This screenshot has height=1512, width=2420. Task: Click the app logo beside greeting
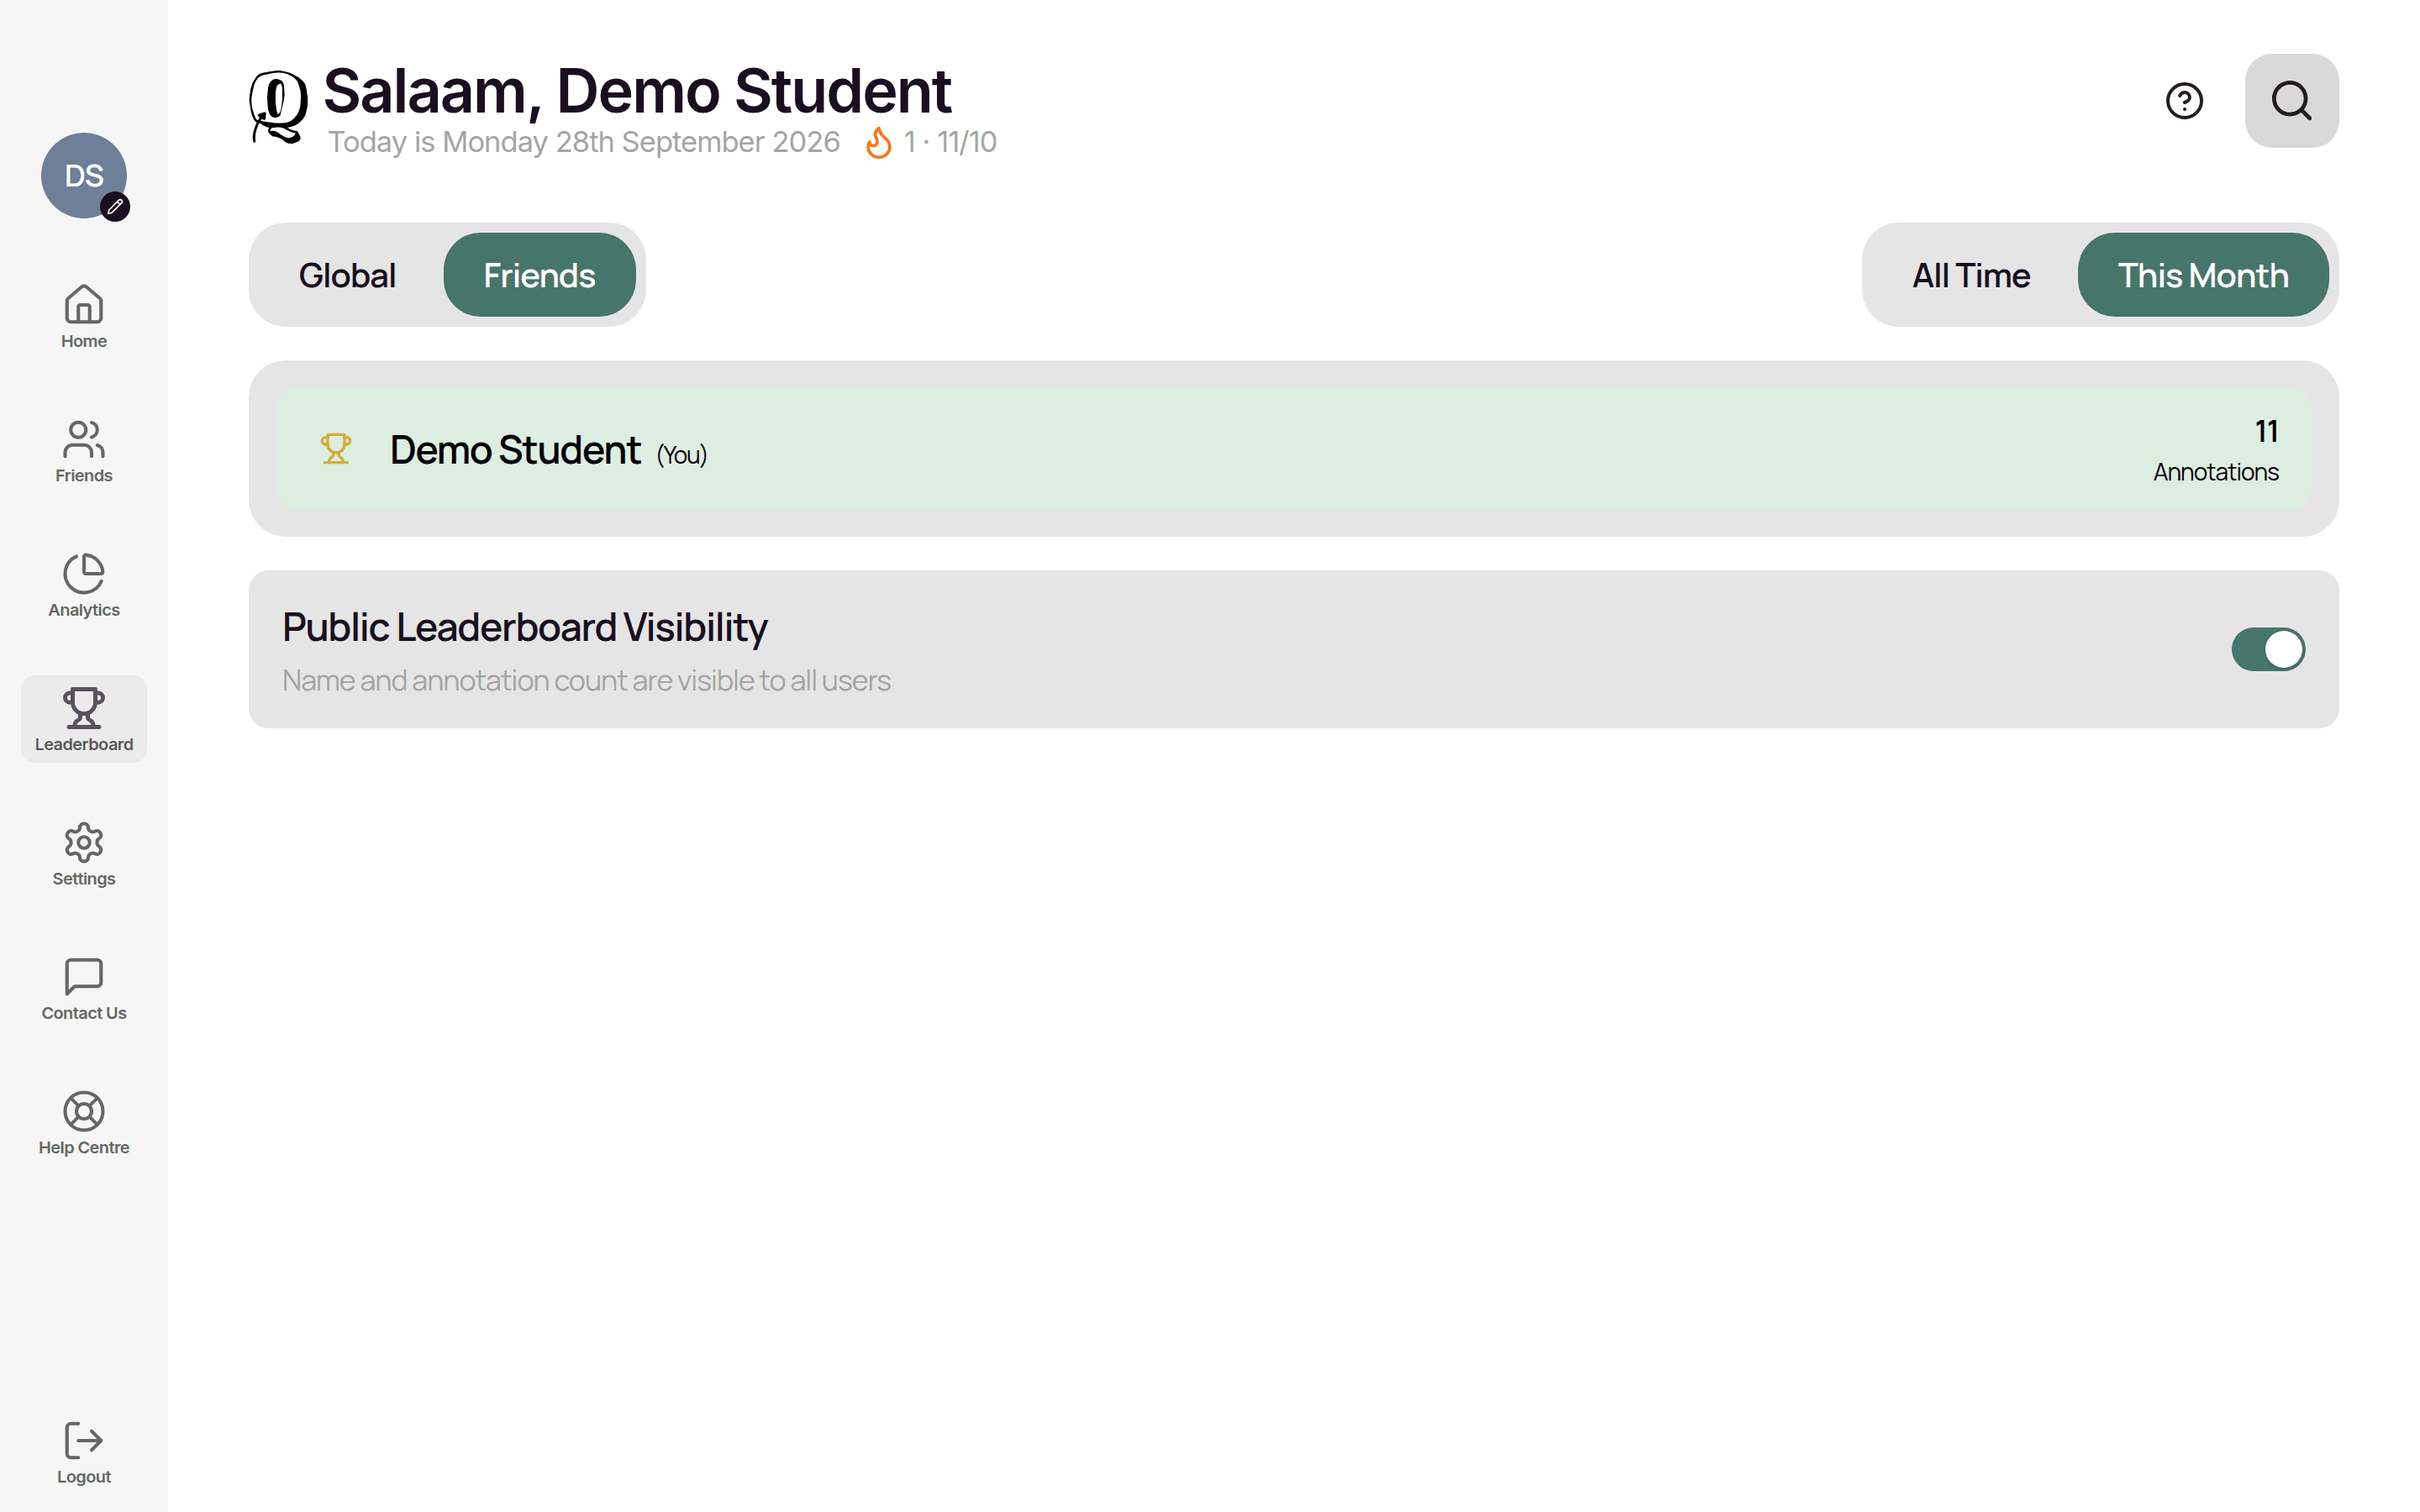[278, 107]
